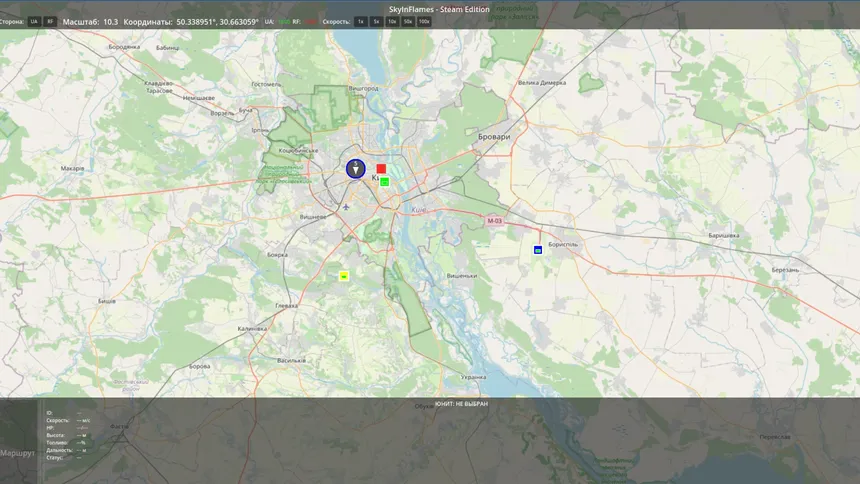This screenshot has width=860, height=484.
Task: Click the Баришівка town label
Action: 723,235
